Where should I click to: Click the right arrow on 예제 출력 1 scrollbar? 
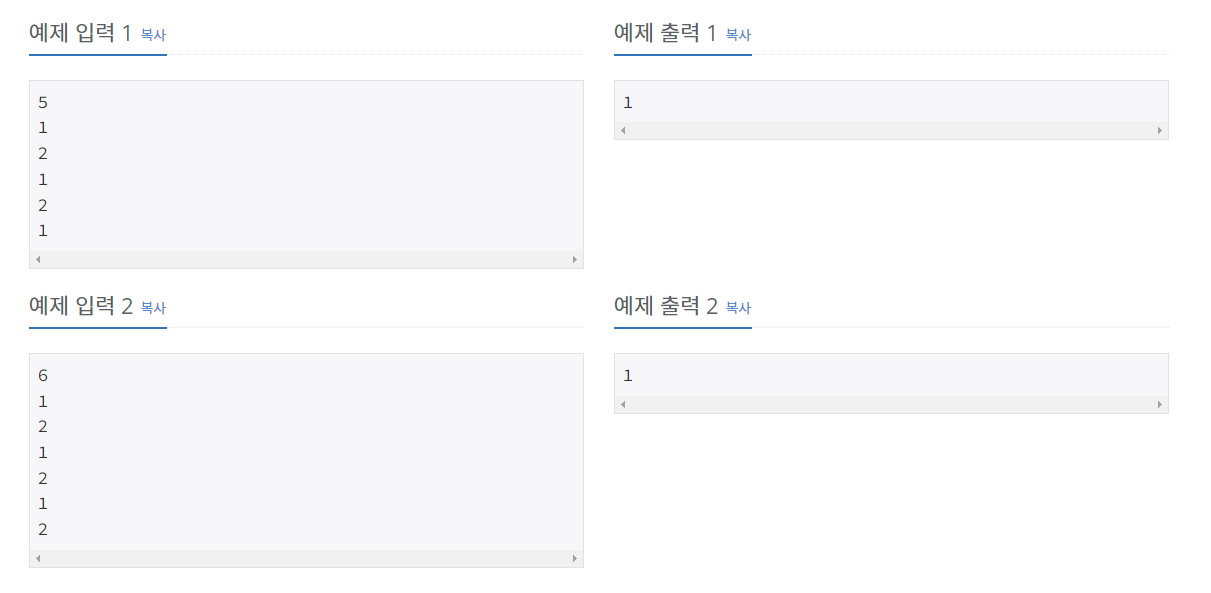[x=1158, y=130]
